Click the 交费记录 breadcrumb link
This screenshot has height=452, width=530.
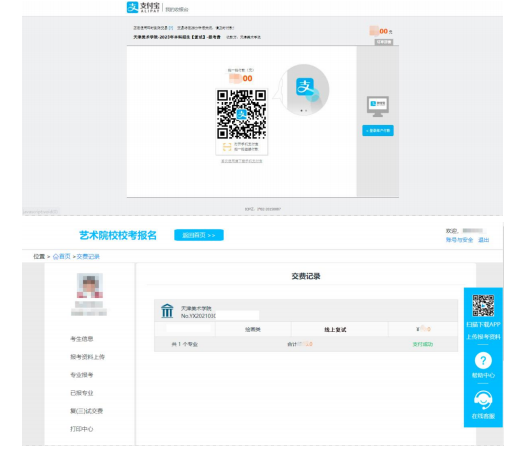(x=88, y=257)
